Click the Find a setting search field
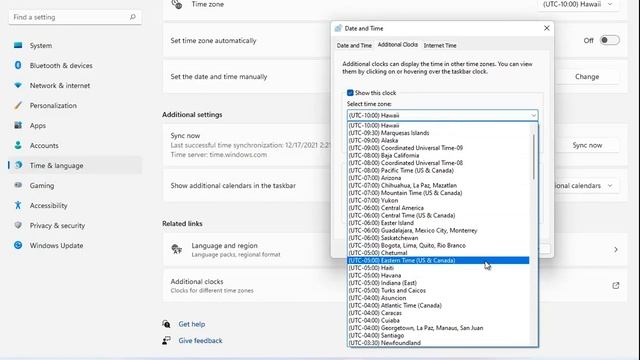This screenshot has width=640, height=360. pyautogui.click(x=75, y=17)
